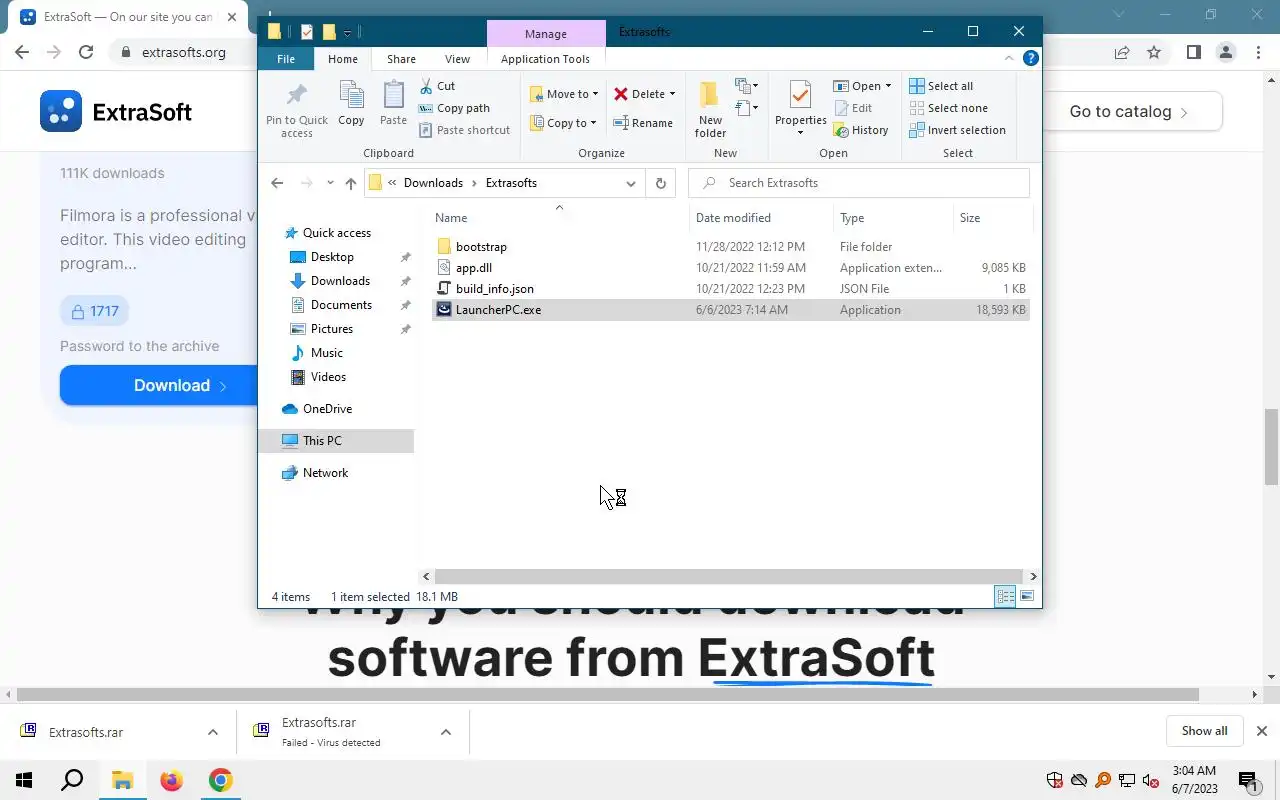Open Windows taskbar search
This screenshot has height=800, width=1280.
72,780
